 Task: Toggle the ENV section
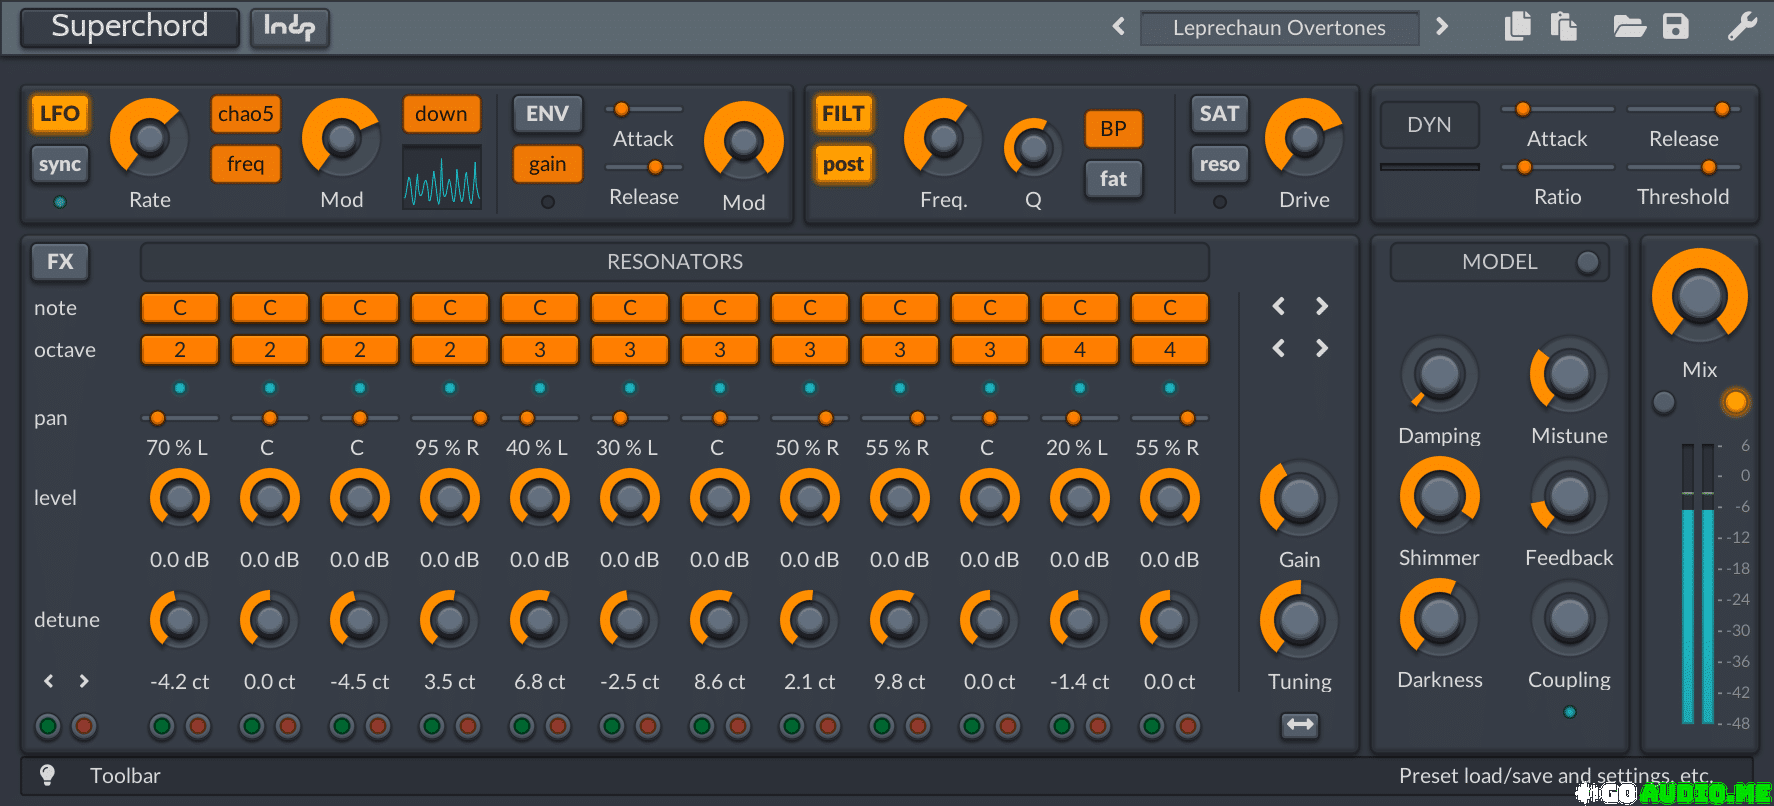tap(547, 114)
